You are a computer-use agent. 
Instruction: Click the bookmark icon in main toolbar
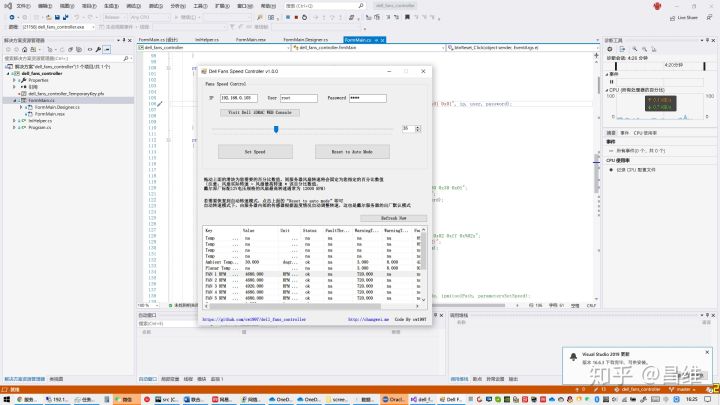(x=407, y=17)
